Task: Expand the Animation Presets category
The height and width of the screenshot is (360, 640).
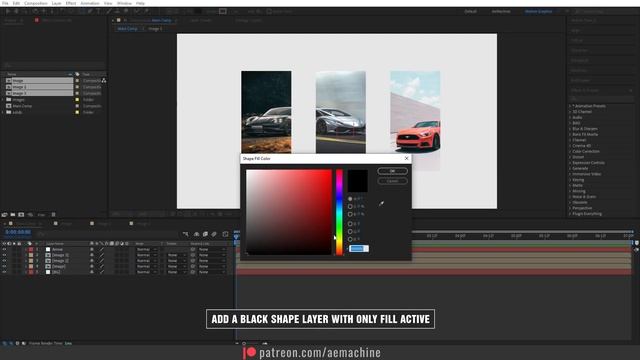Action: [570, 106]
